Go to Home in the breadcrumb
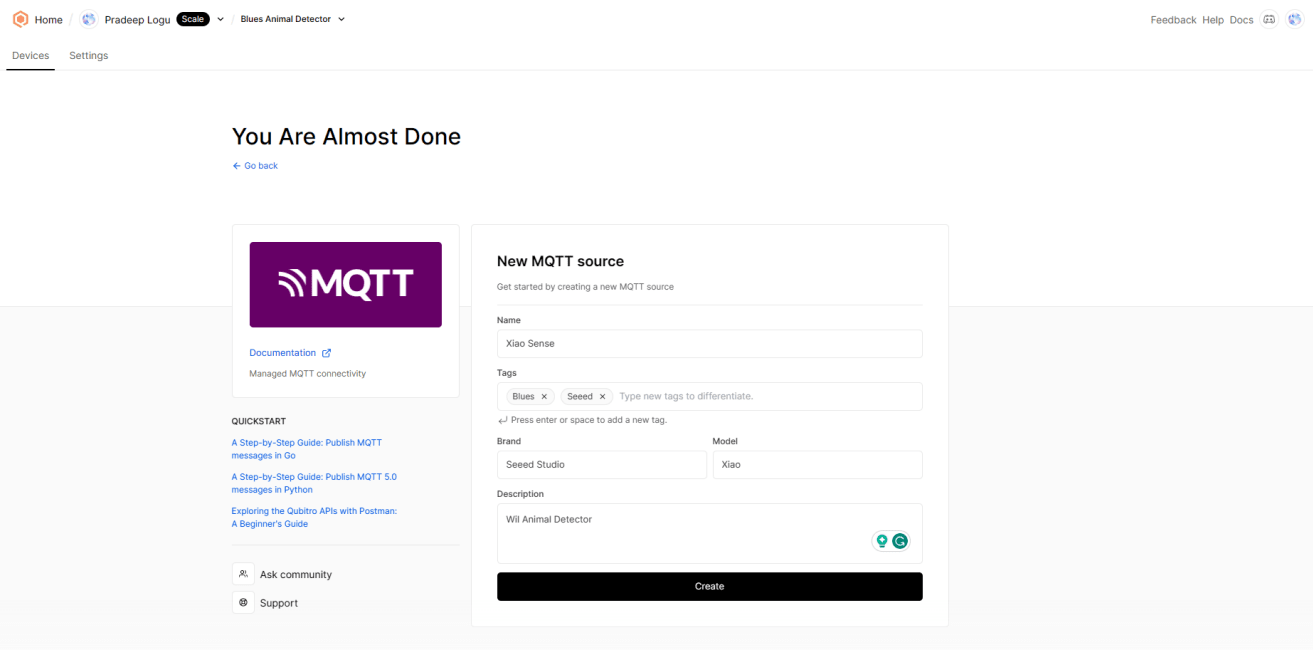Screen dimensions: 1313x650 coord(49,20)
